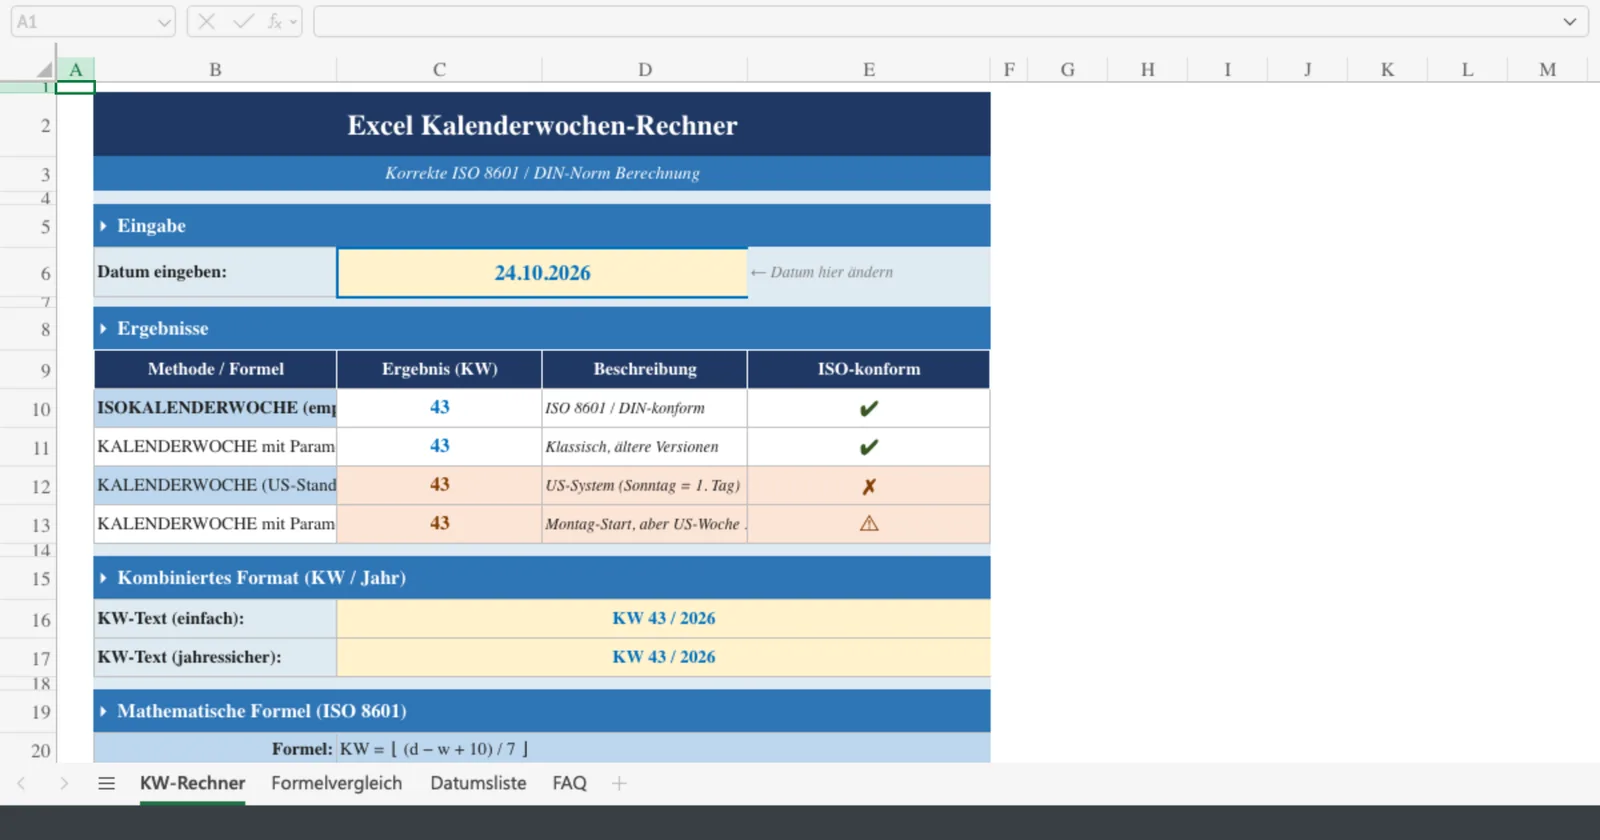The width and height of the screenshot is (1600, 840).
Task: Click the green checkmark in ISOKALENDERWOCHE row
Action: tap(869, 408)
